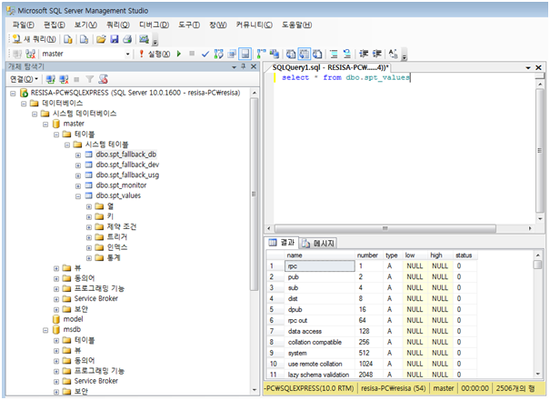550x400 pixels.
Task: Collapse the msdb database node
Action: 46,330
